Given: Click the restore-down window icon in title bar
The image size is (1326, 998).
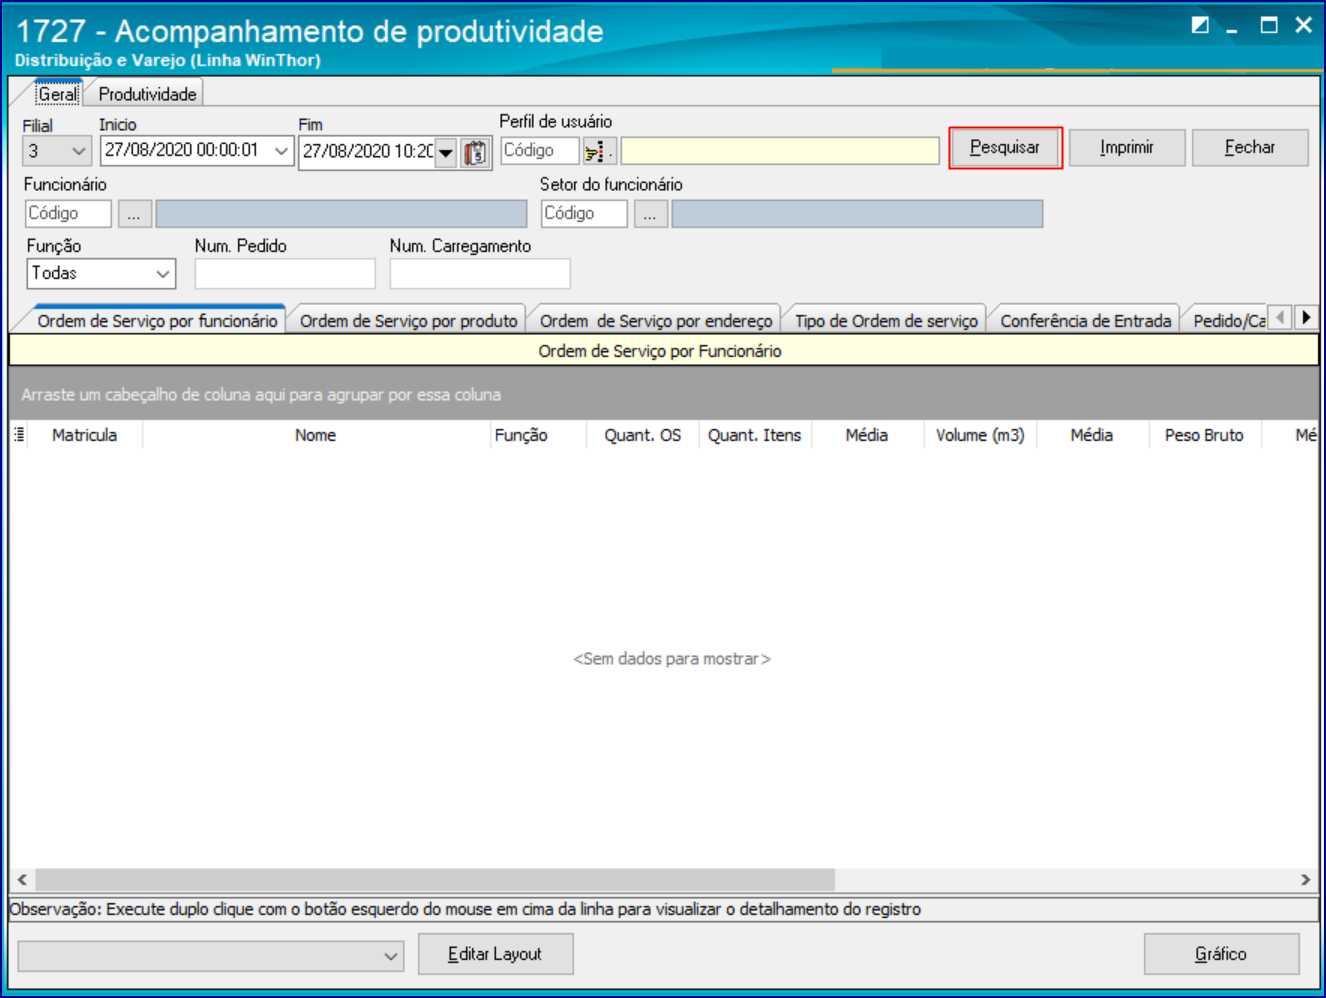Looking at the screenshot, I should (x=1200, y=26).
